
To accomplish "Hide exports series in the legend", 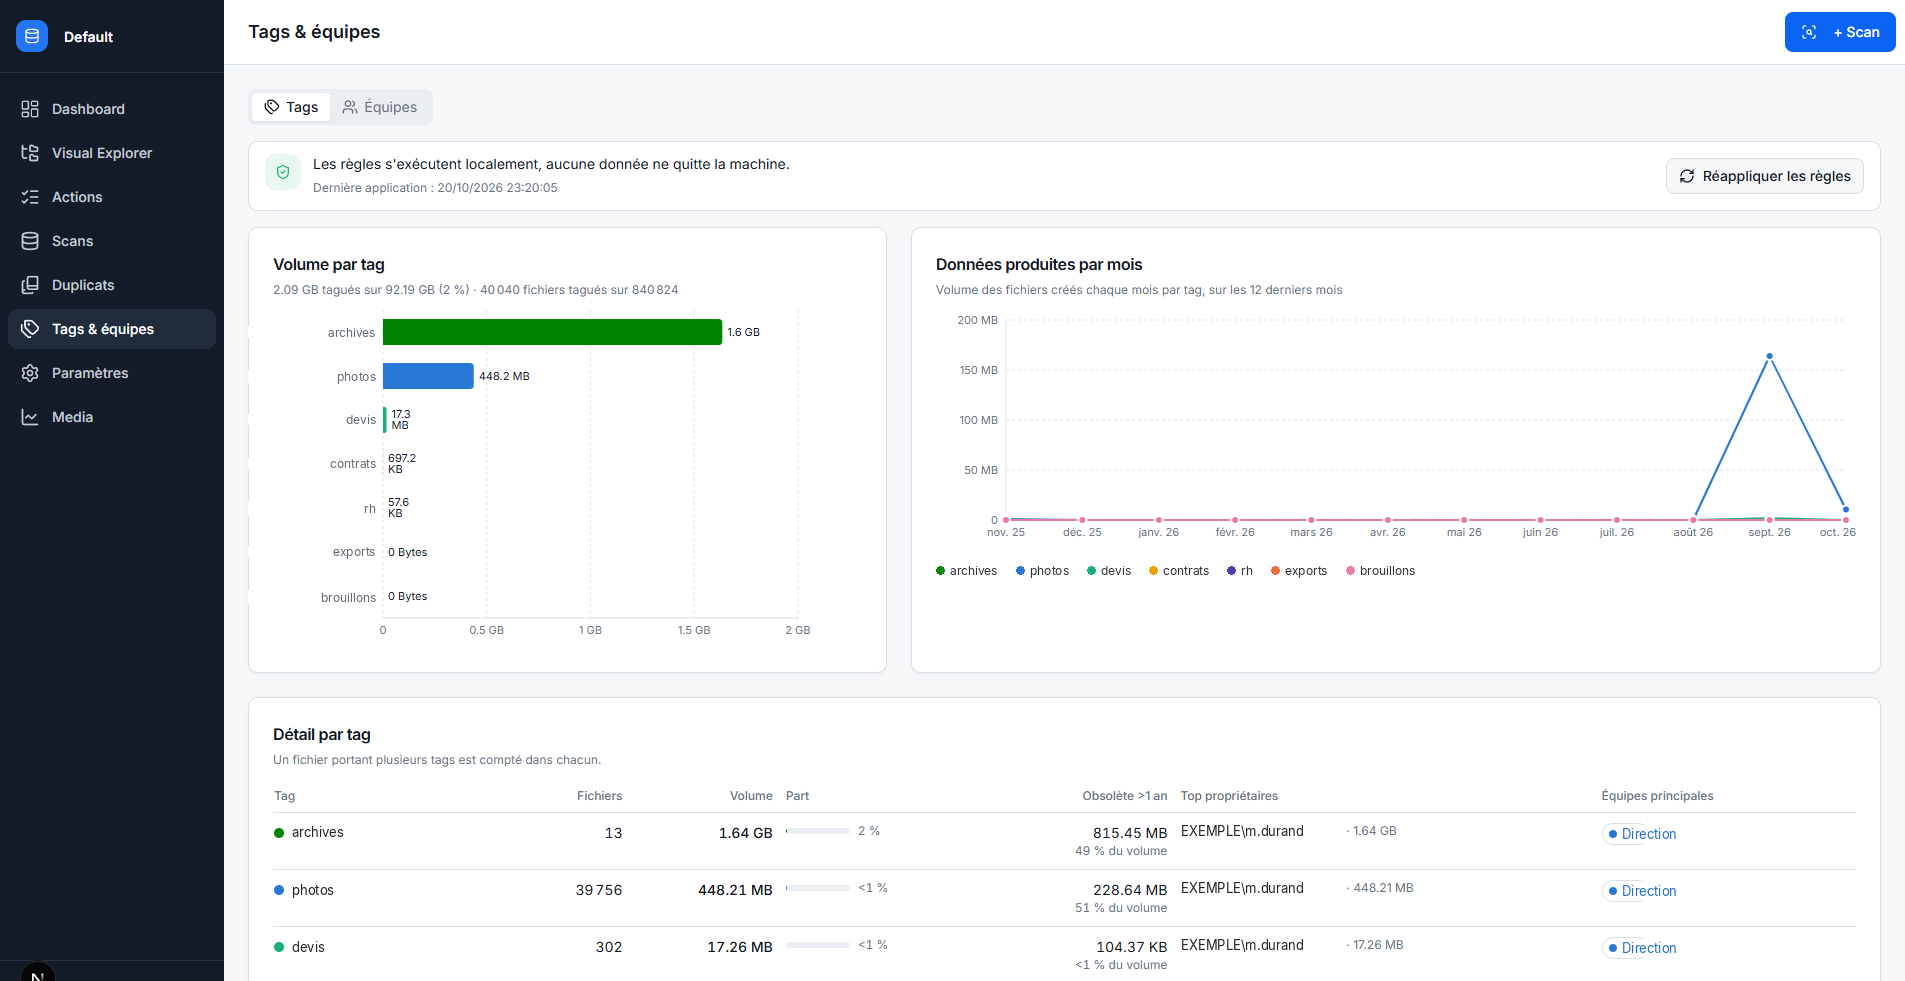I will [x=1300, y=571].
